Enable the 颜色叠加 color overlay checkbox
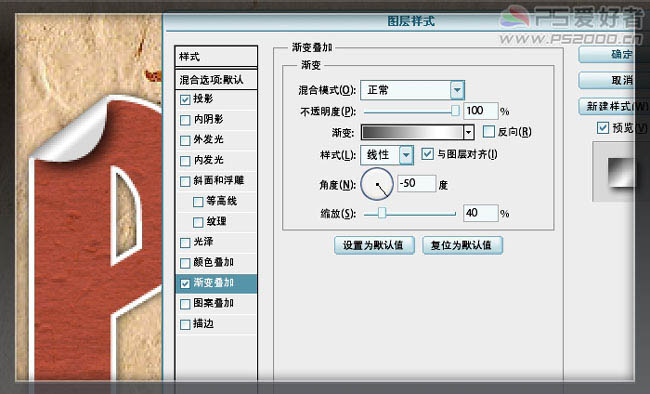650x394 pixels. coord(185,263)
